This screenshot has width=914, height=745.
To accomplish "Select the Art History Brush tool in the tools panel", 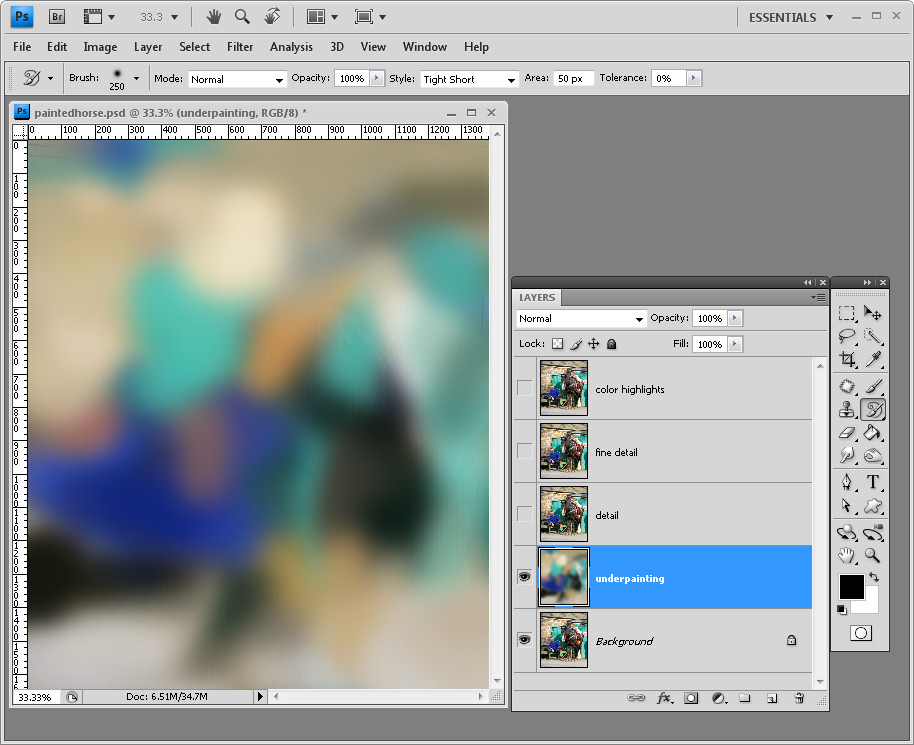I will [x=873, y=409].
